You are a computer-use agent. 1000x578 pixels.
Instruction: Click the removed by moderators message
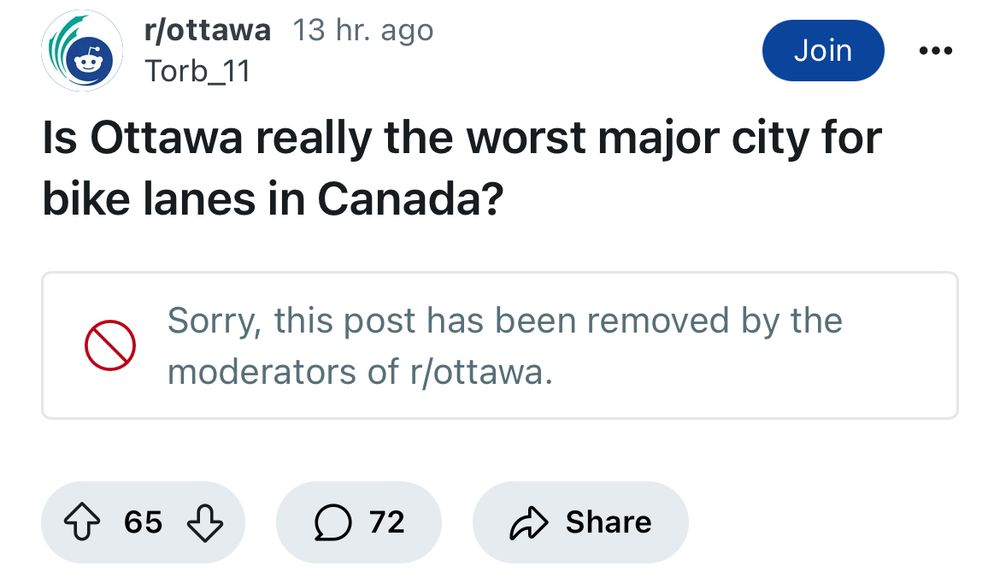click(x=505, y=346)
